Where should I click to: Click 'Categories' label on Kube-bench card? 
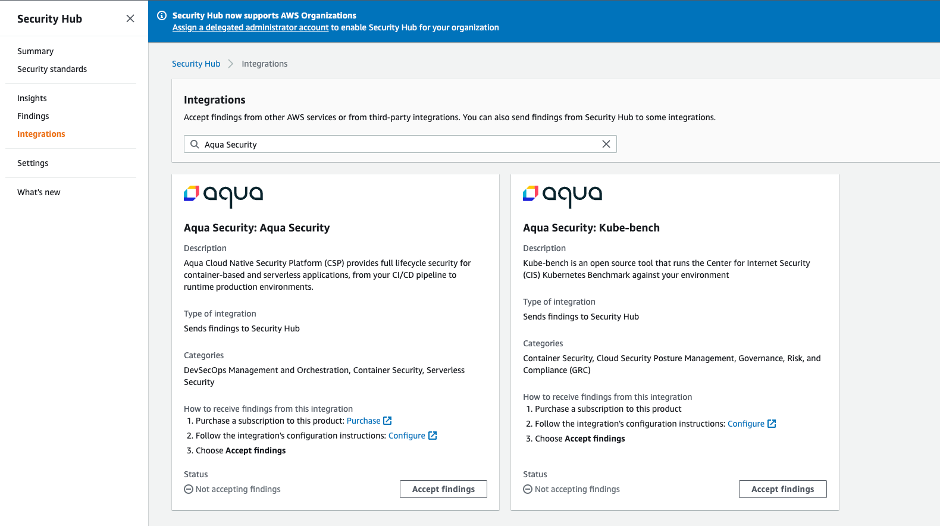coord(543,343)
